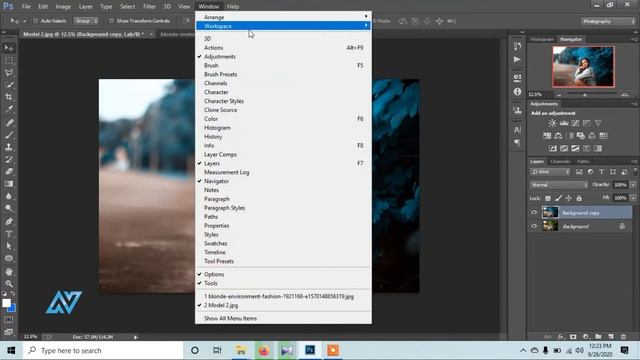Click the foreground color swatch
This screenshot has height=360, width=640.
6,303
